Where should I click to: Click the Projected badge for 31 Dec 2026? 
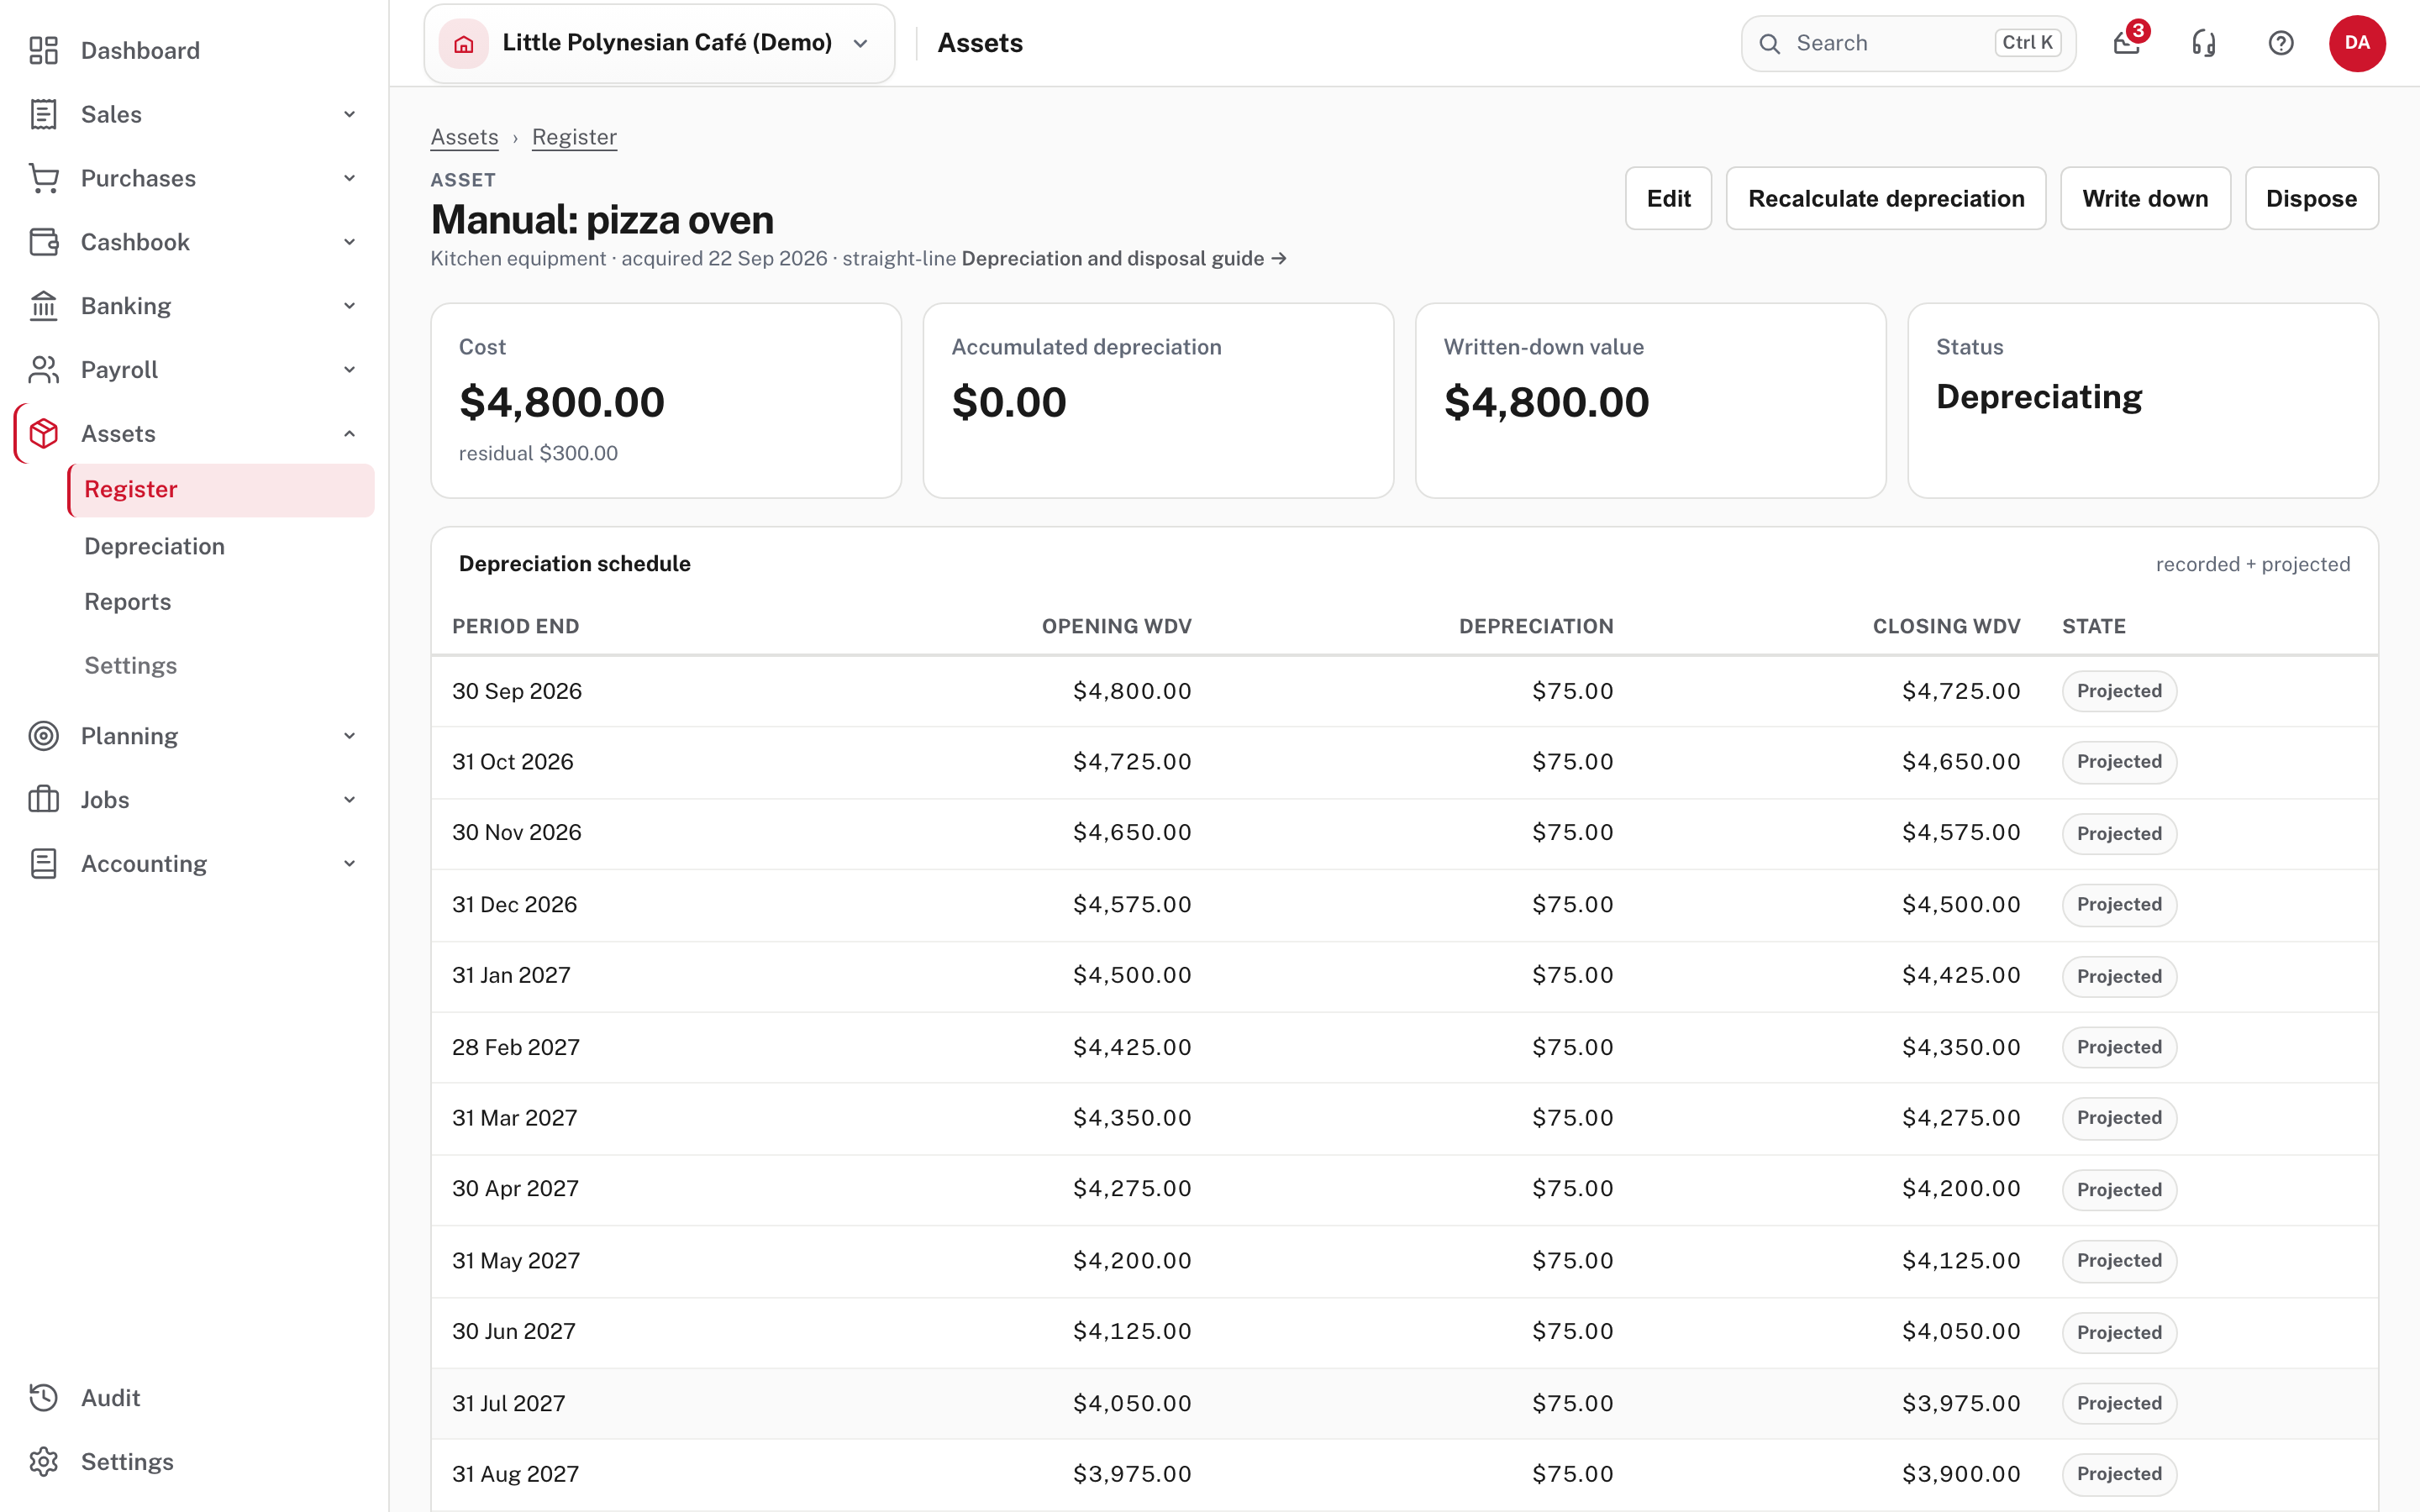coord(2119,905)
